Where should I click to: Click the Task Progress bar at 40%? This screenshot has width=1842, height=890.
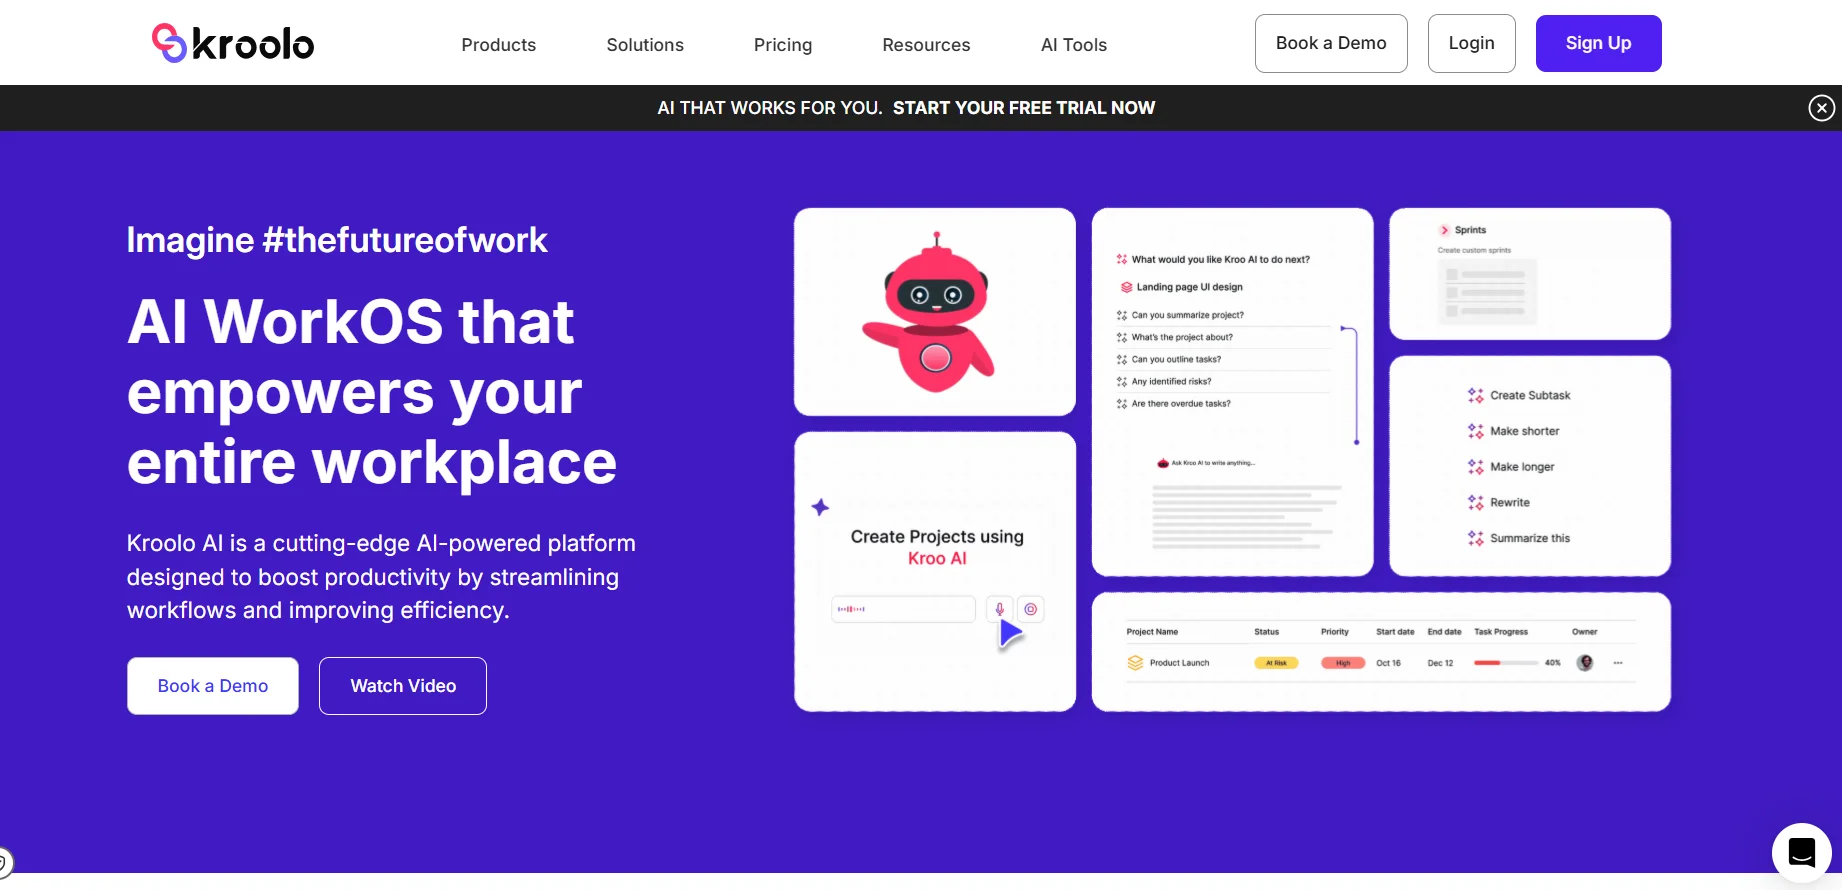tap(1505, 663)
